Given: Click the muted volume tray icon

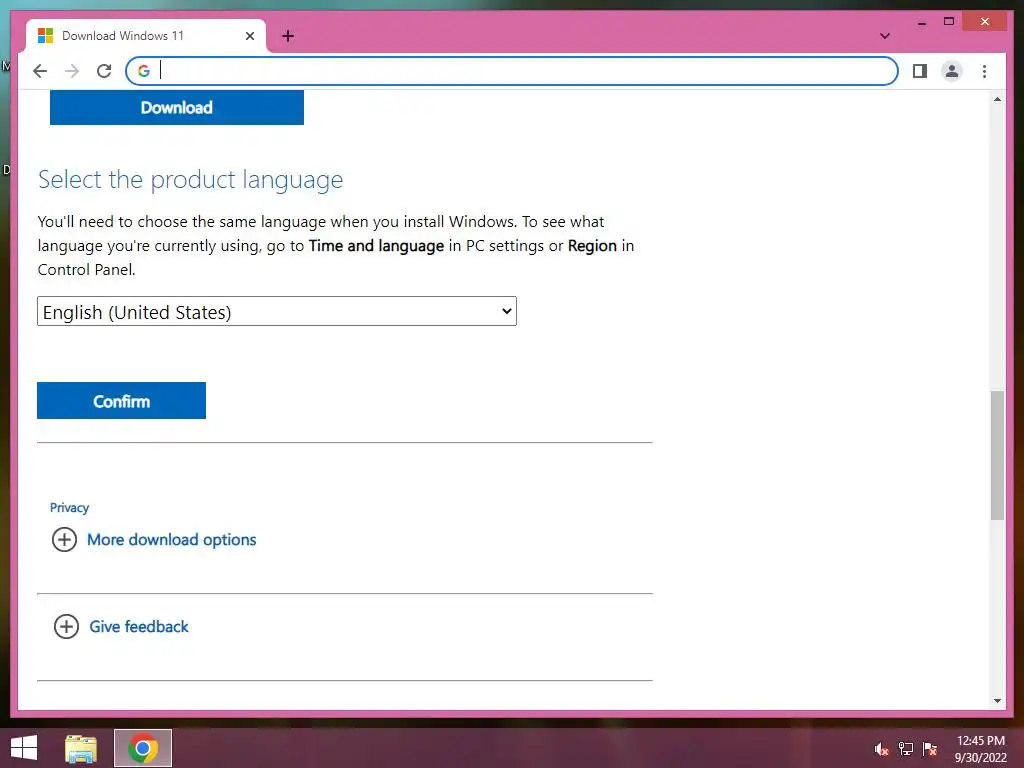Looking at the screenshot, I should pos(882,749).
